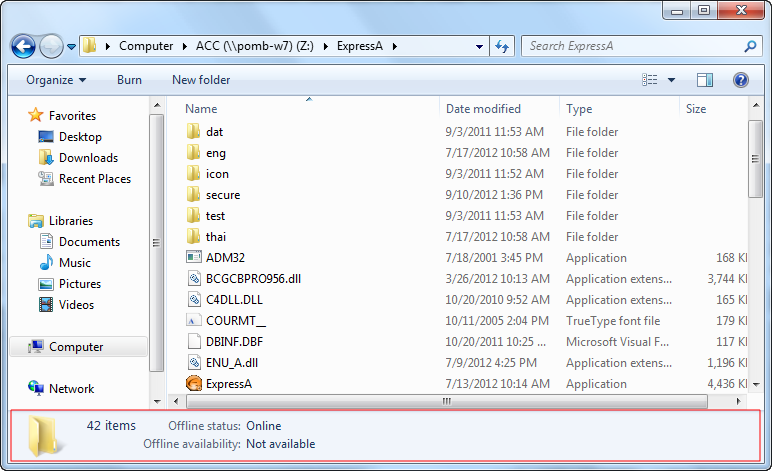
Task: Select the eng folder icon
Action: pyautogui.click(x=193, y=153)
